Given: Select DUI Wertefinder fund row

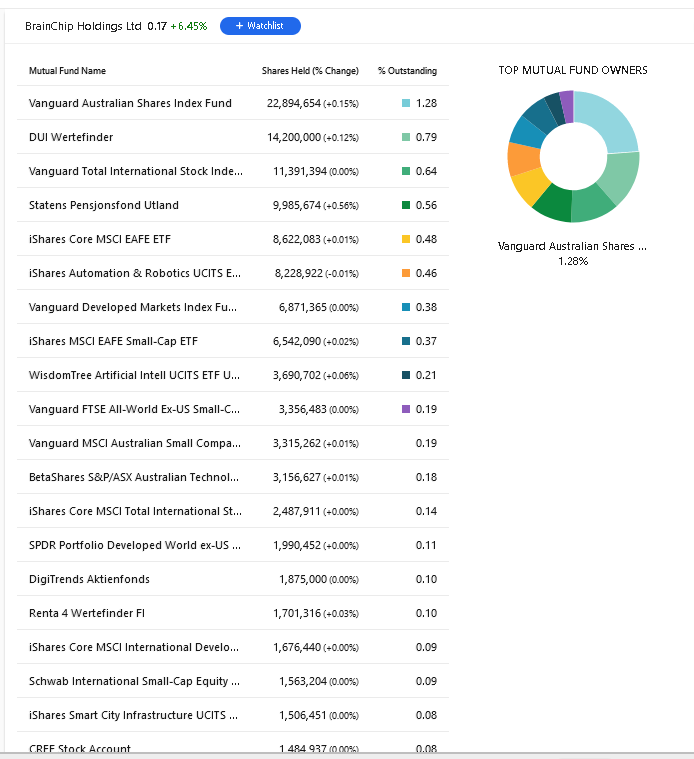Looking at the screenshot, I should click(x=233, y=137).
